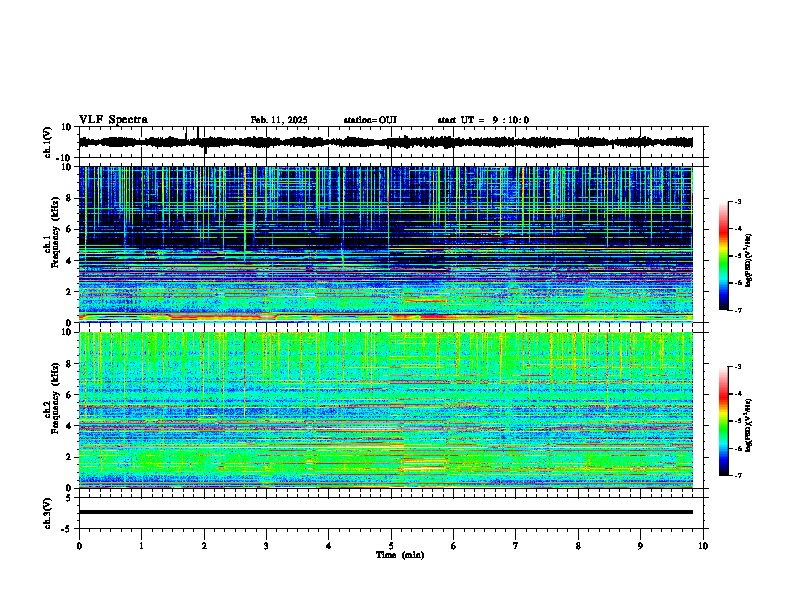Click time axis tick label "9"
The height and width of the screenshot is (612, 792).
coord(640,546)
